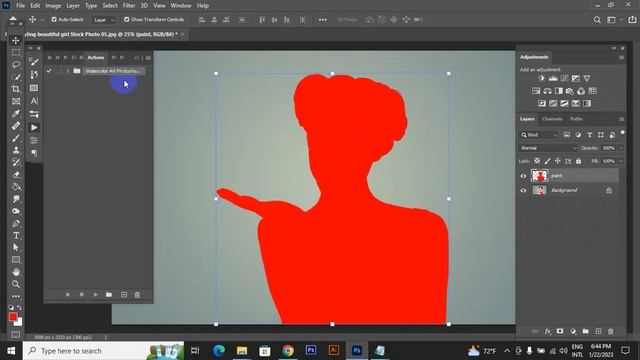This screenshot has width=640, height=360.
Task: Toggle Auto-Select checkbox
Action: coord(54,19)
